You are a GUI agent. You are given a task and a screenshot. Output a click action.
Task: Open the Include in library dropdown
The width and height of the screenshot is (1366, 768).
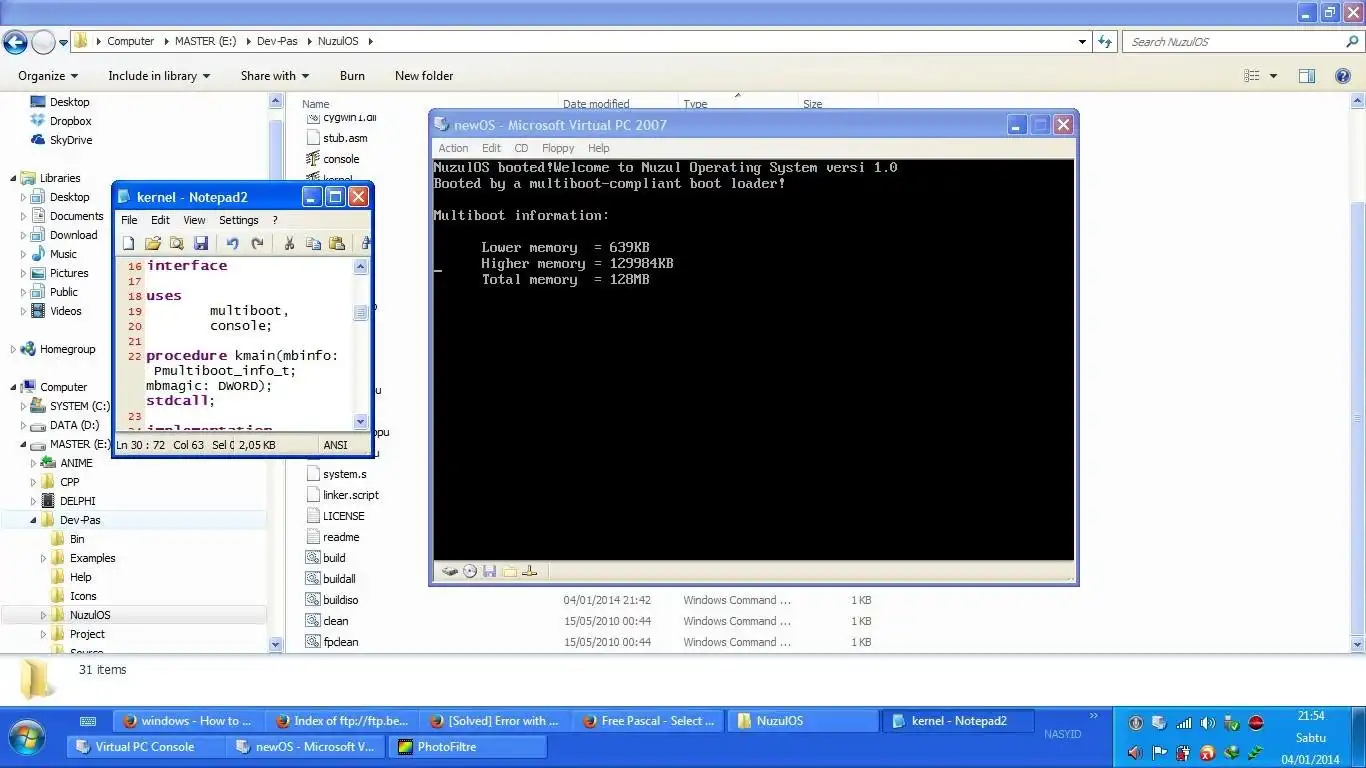[159, 76]
